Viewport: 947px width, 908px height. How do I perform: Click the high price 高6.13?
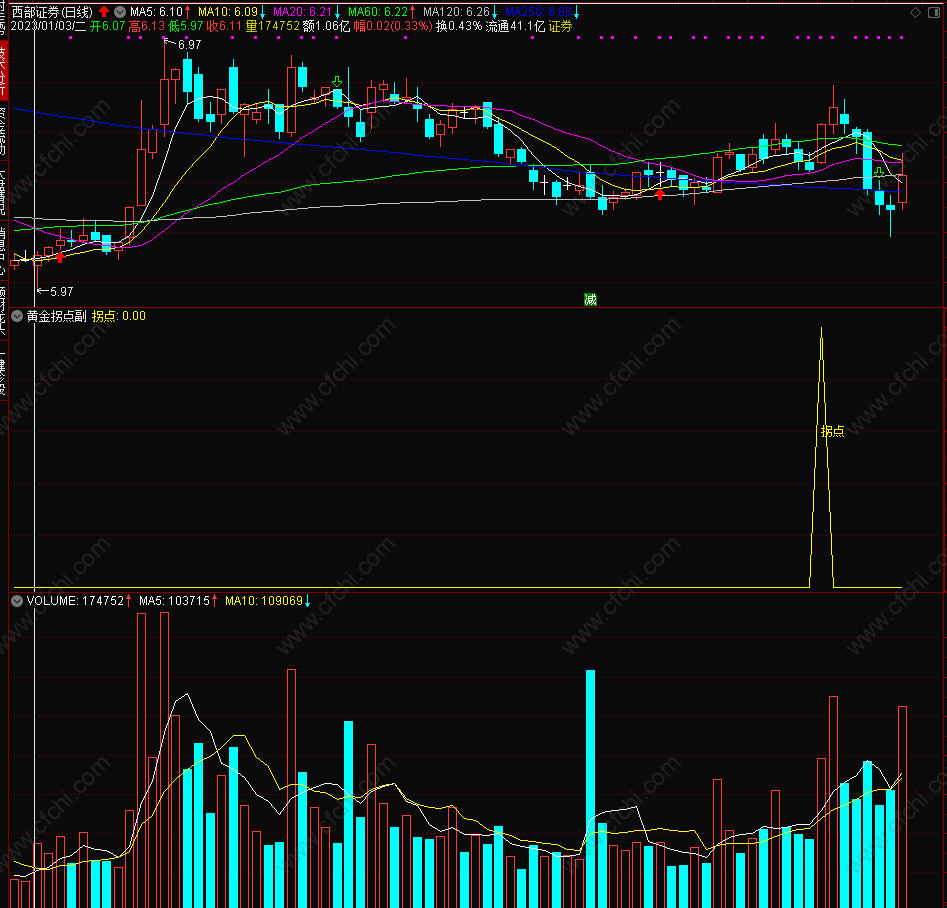(146, 26)
